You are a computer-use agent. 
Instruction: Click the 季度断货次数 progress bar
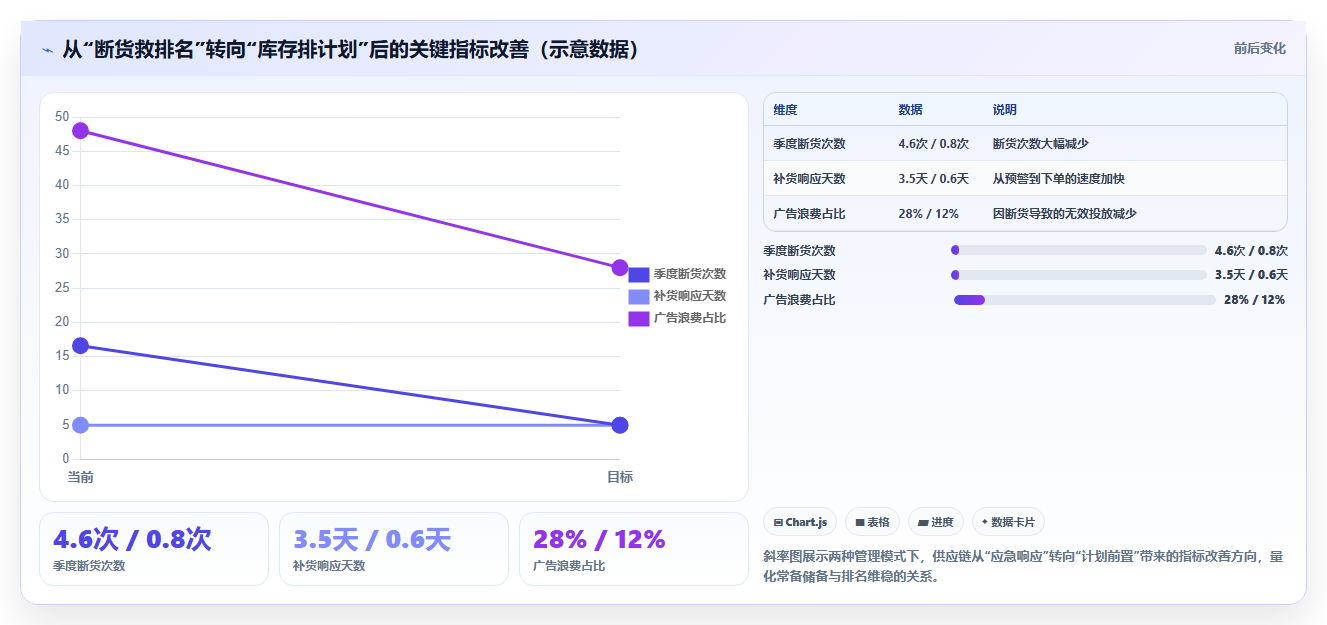(x=1079, y=250)
